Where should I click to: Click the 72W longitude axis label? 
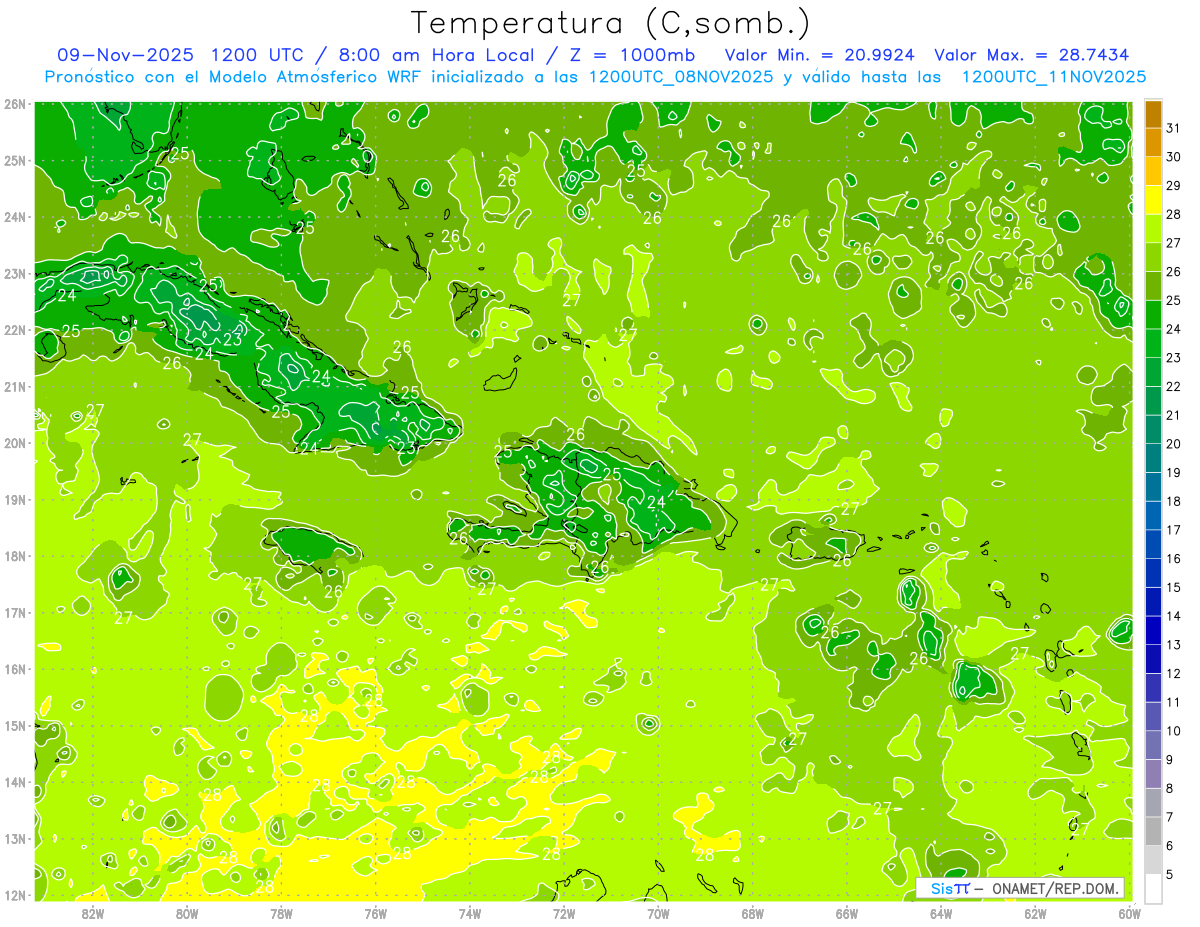564,914
